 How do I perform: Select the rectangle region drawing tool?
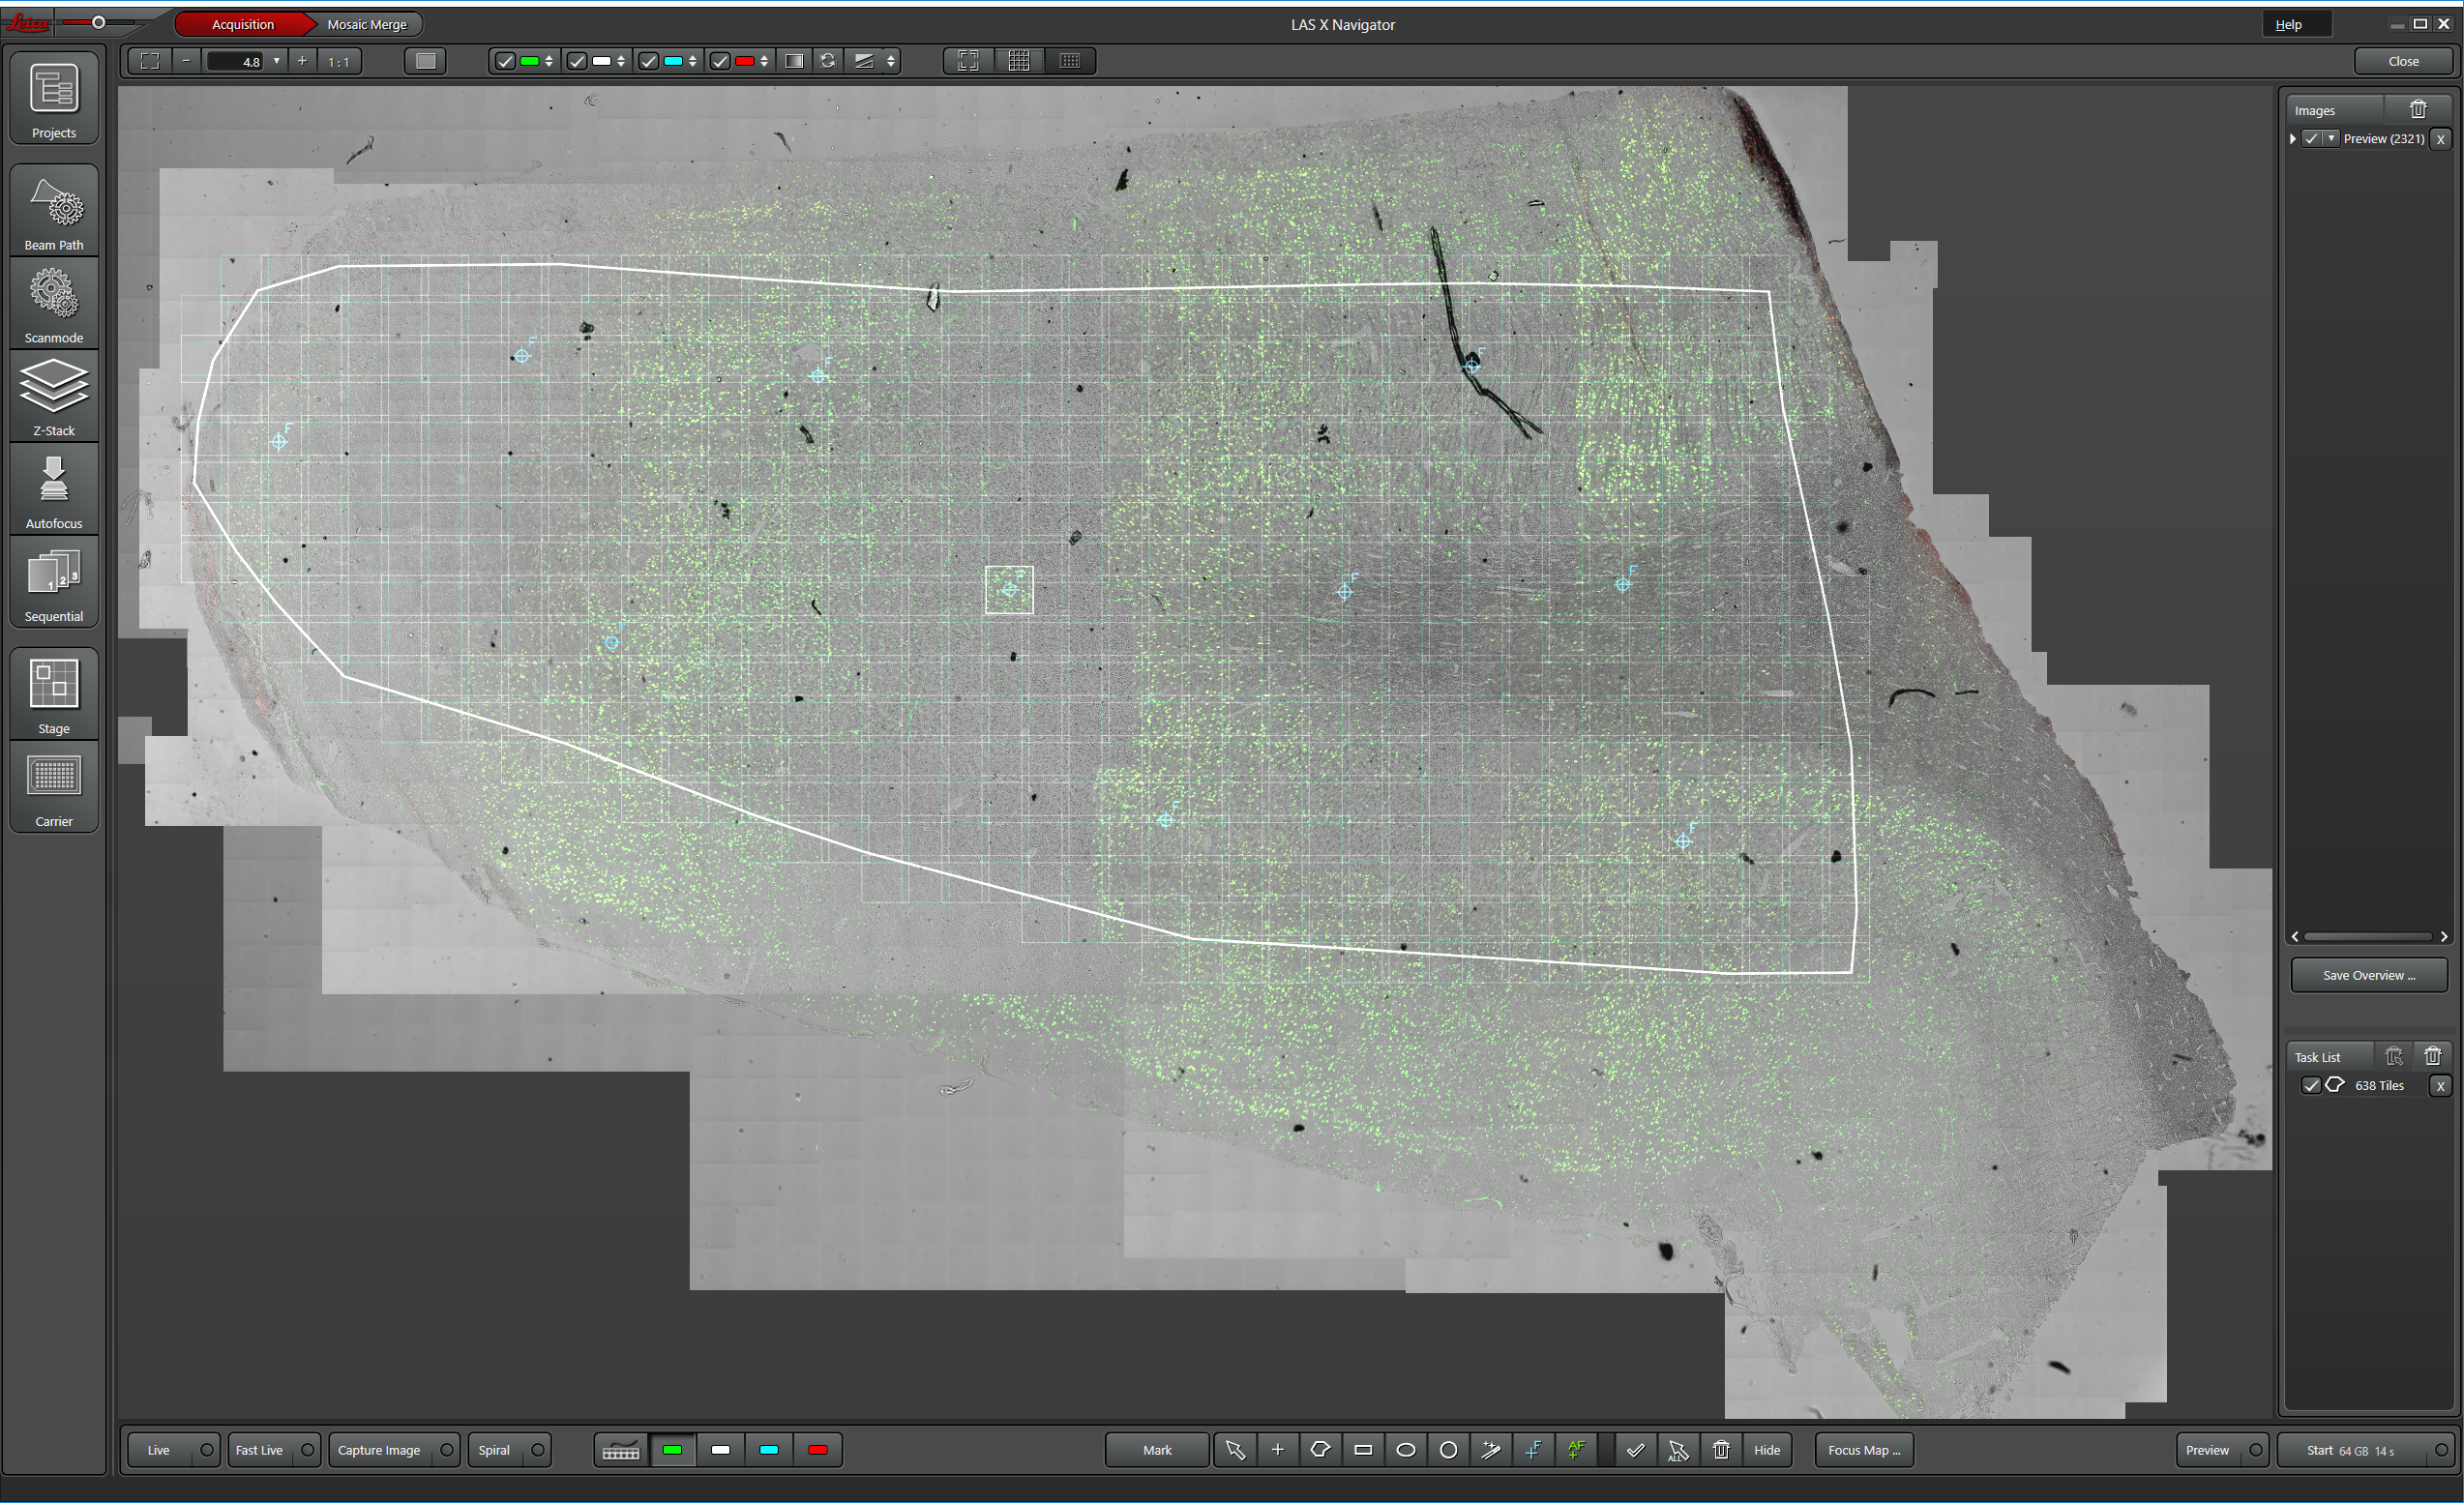pos(1363,1449)
